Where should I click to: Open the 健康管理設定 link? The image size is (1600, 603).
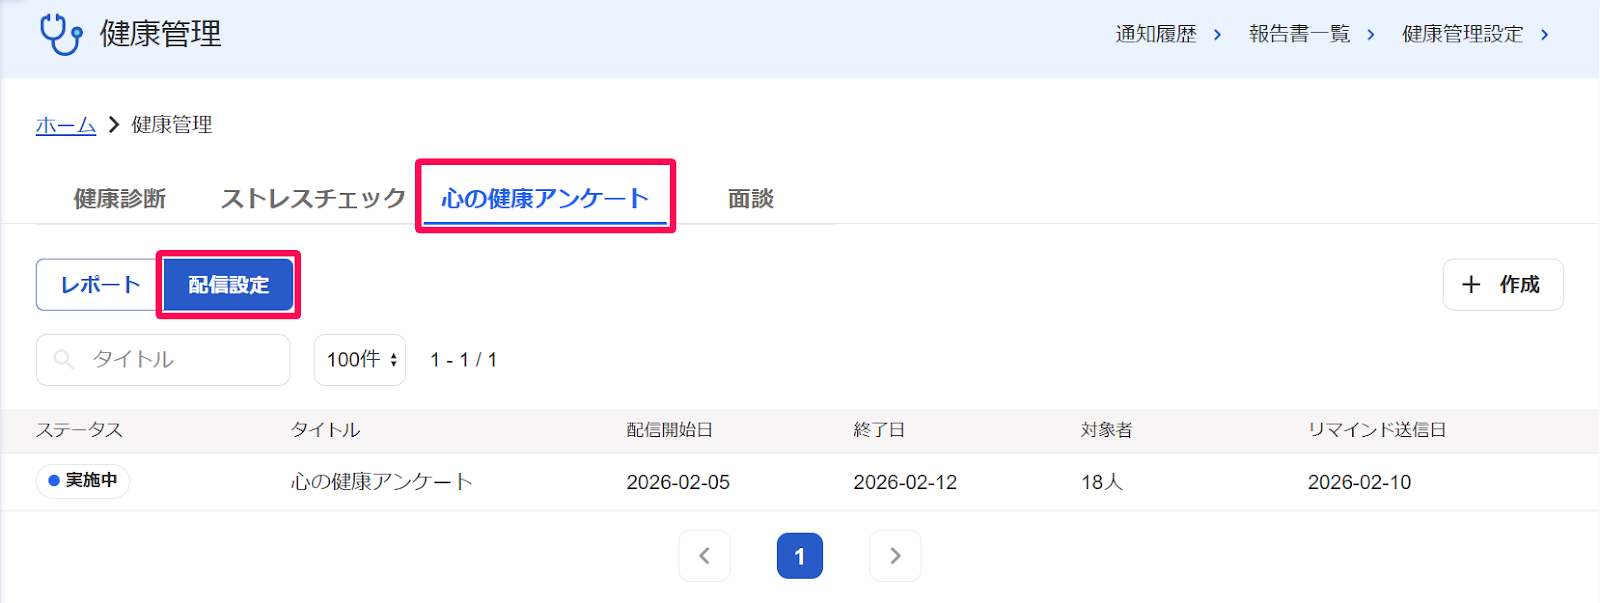pyautogui.click(x=1463, y=35)
